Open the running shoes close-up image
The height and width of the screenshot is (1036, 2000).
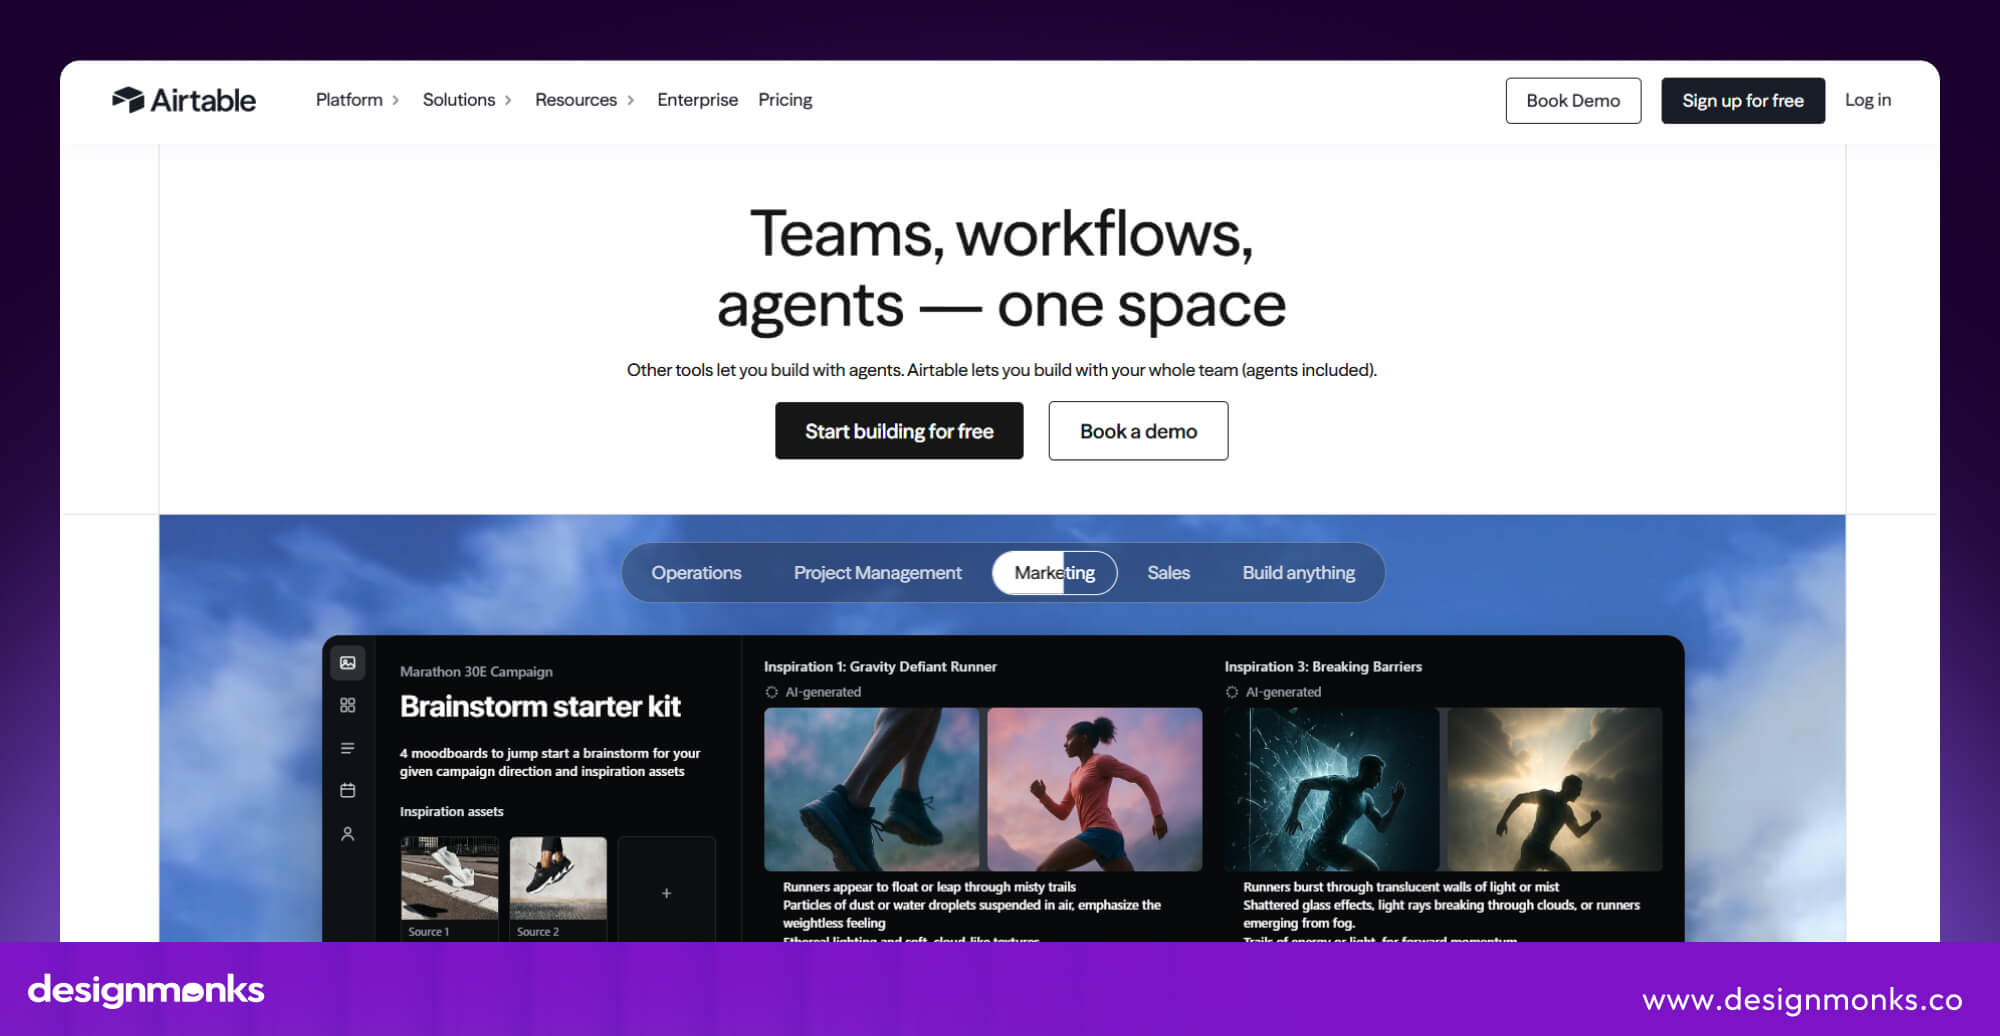click(x=872, y=789)
